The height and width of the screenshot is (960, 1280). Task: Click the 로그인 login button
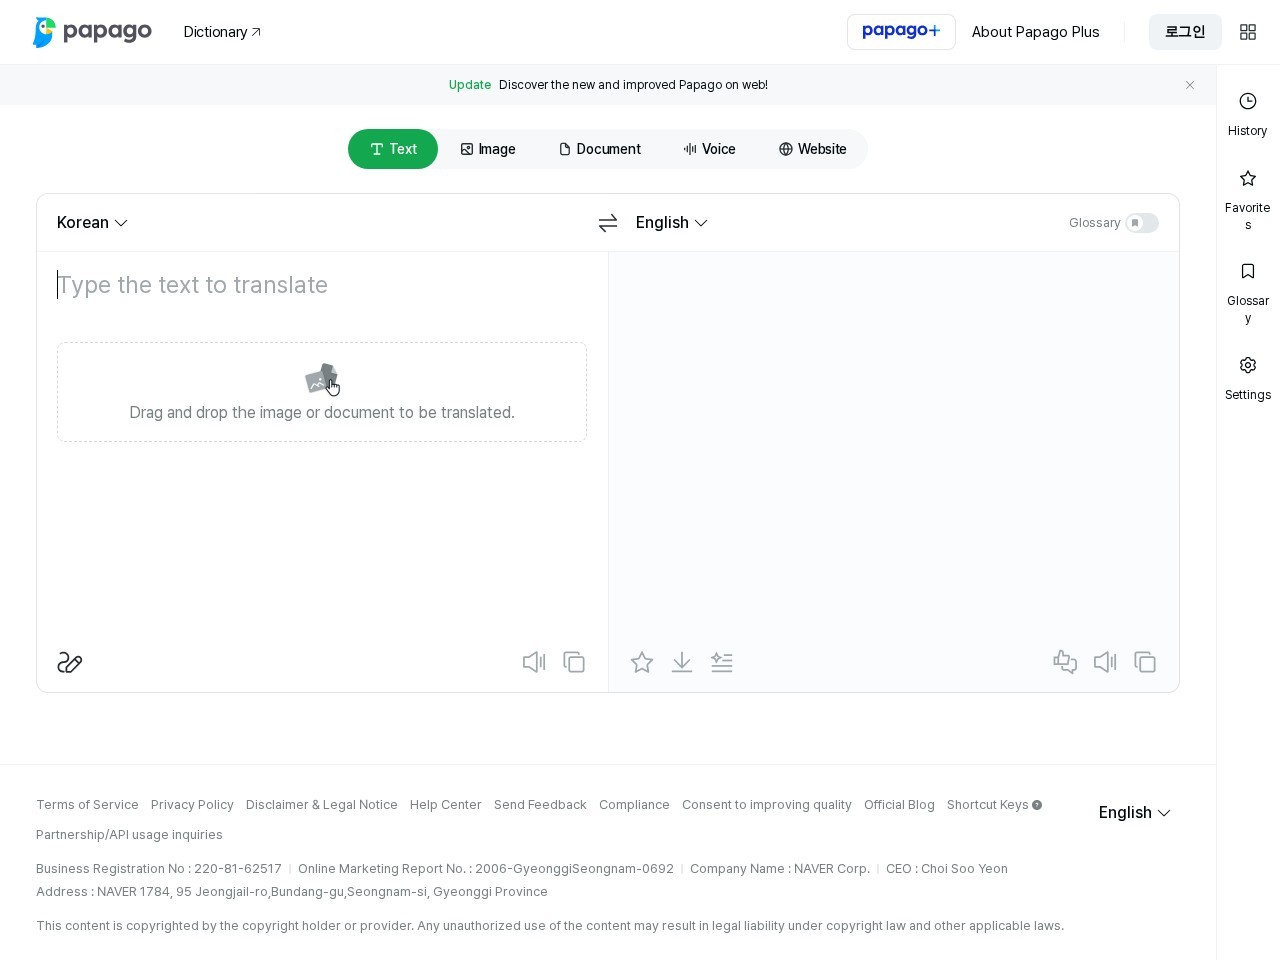pos(1185,32)
